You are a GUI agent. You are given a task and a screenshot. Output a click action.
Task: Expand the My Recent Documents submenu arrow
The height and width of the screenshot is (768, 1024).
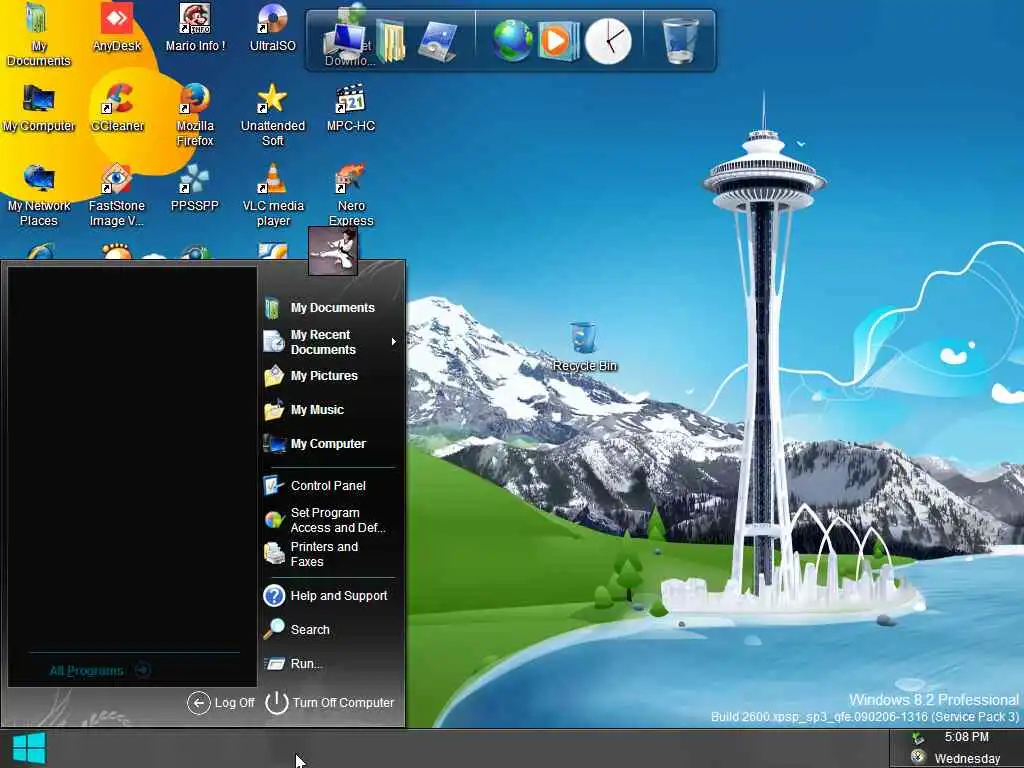click(393, 342)
